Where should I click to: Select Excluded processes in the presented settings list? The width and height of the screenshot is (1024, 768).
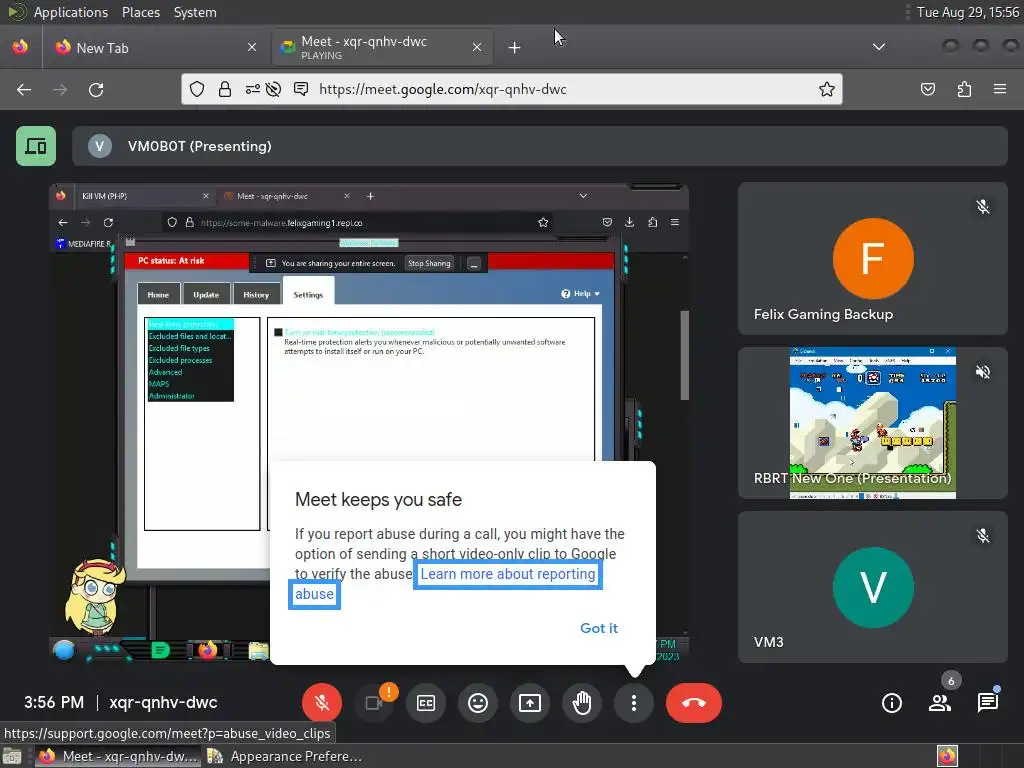(180, 360)
